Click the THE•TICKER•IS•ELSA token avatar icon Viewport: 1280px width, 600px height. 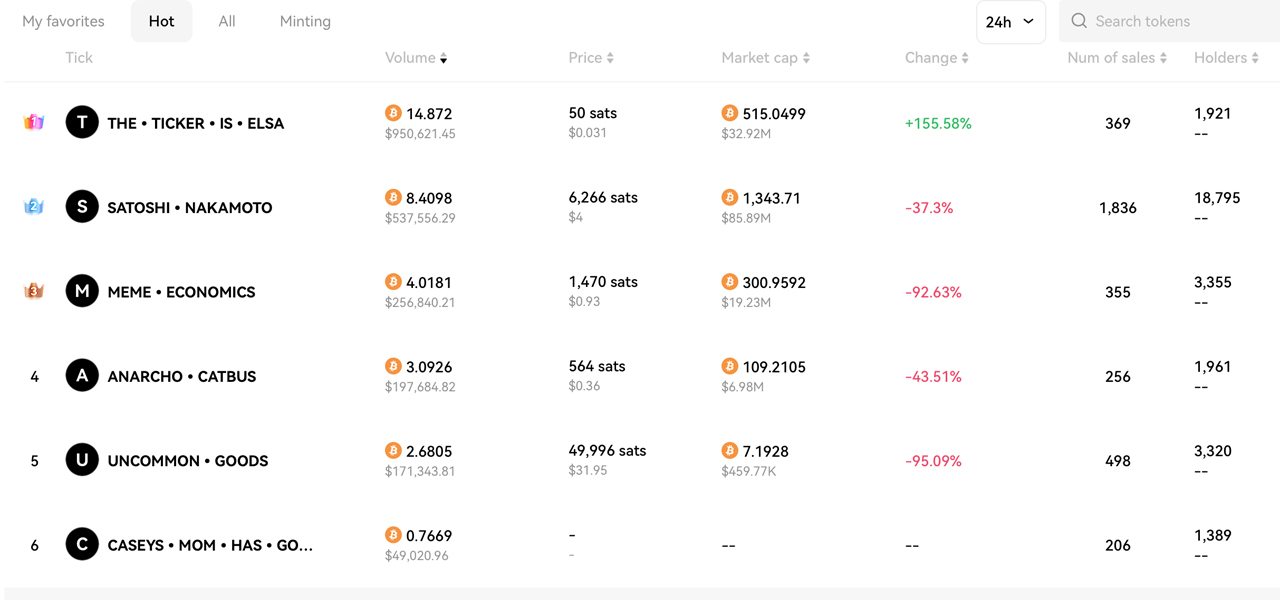click(x=81, y=122)
